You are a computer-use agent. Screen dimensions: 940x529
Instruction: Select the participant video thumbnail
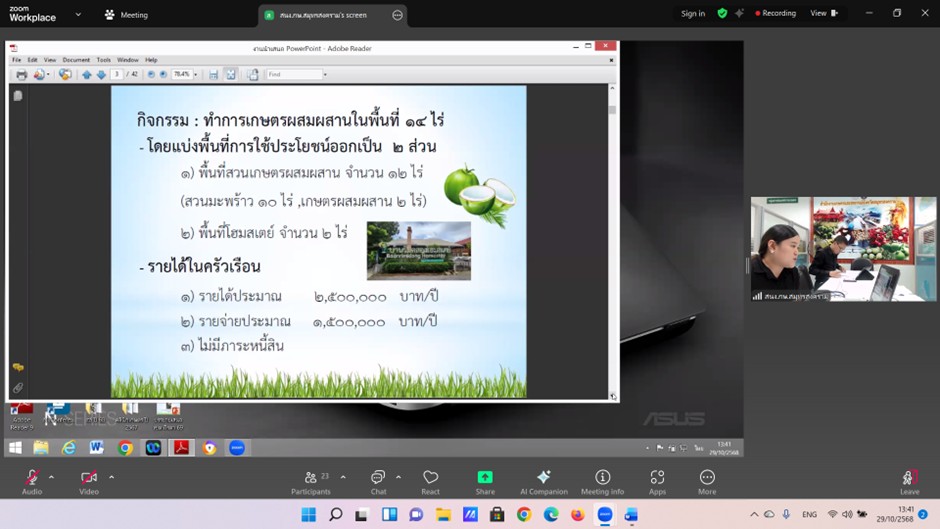pos(843,248)
